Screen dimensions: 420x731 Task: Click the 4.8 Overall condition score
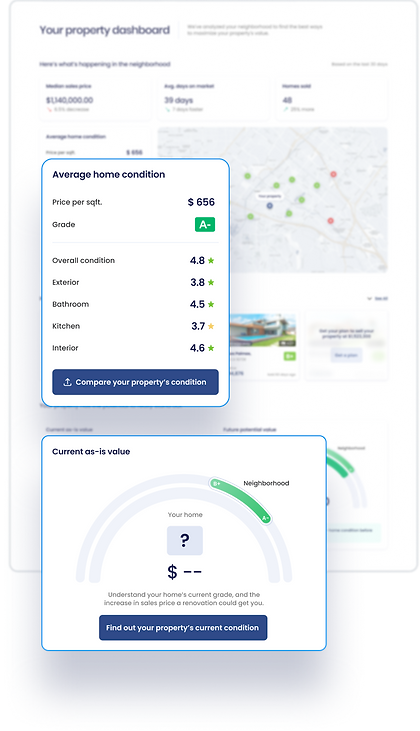[x=197, y=261]
